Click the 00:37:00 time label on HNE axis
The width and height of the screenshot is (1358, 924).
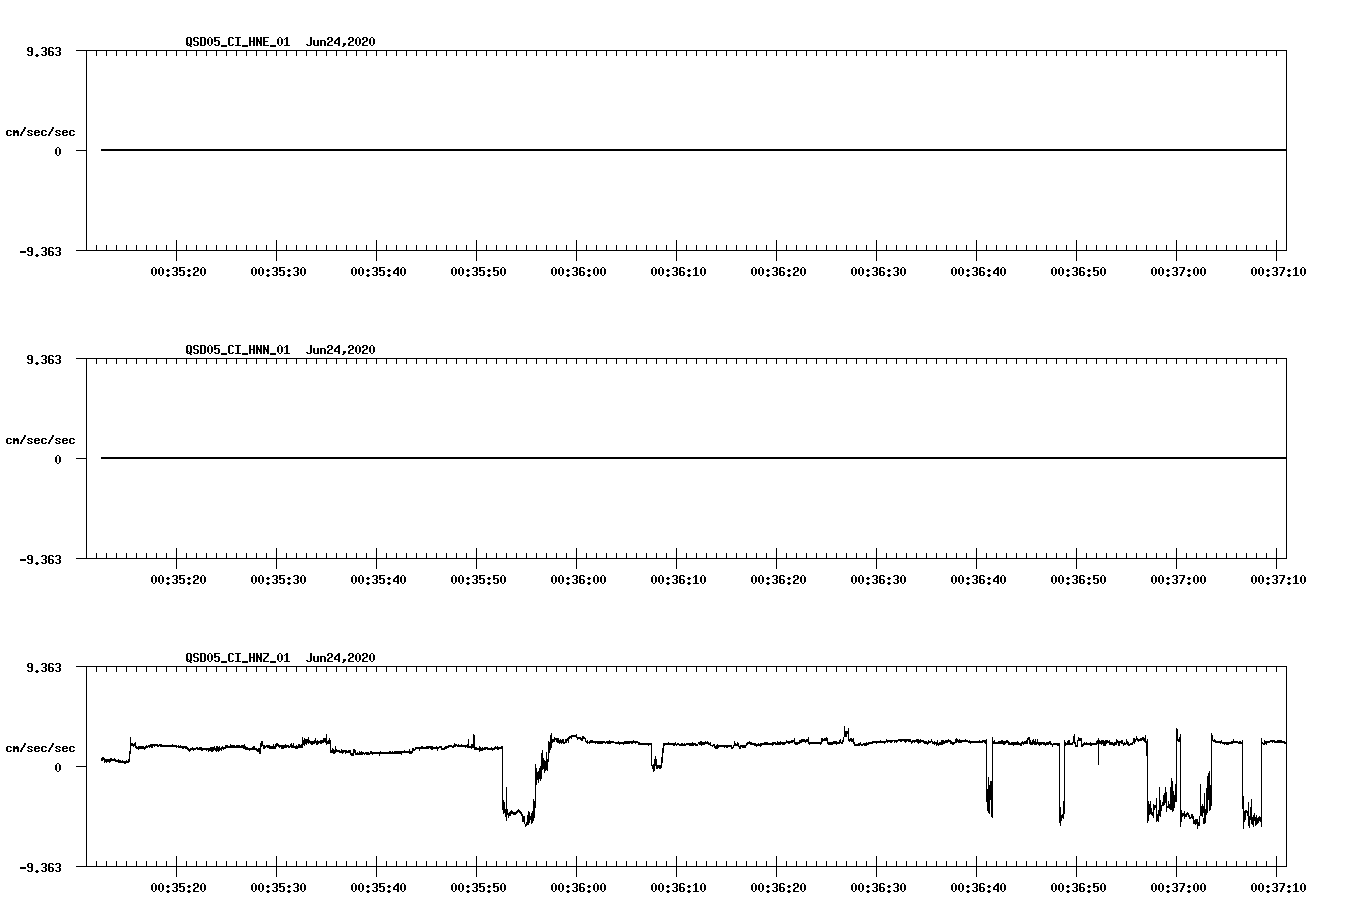[1178, 271]
